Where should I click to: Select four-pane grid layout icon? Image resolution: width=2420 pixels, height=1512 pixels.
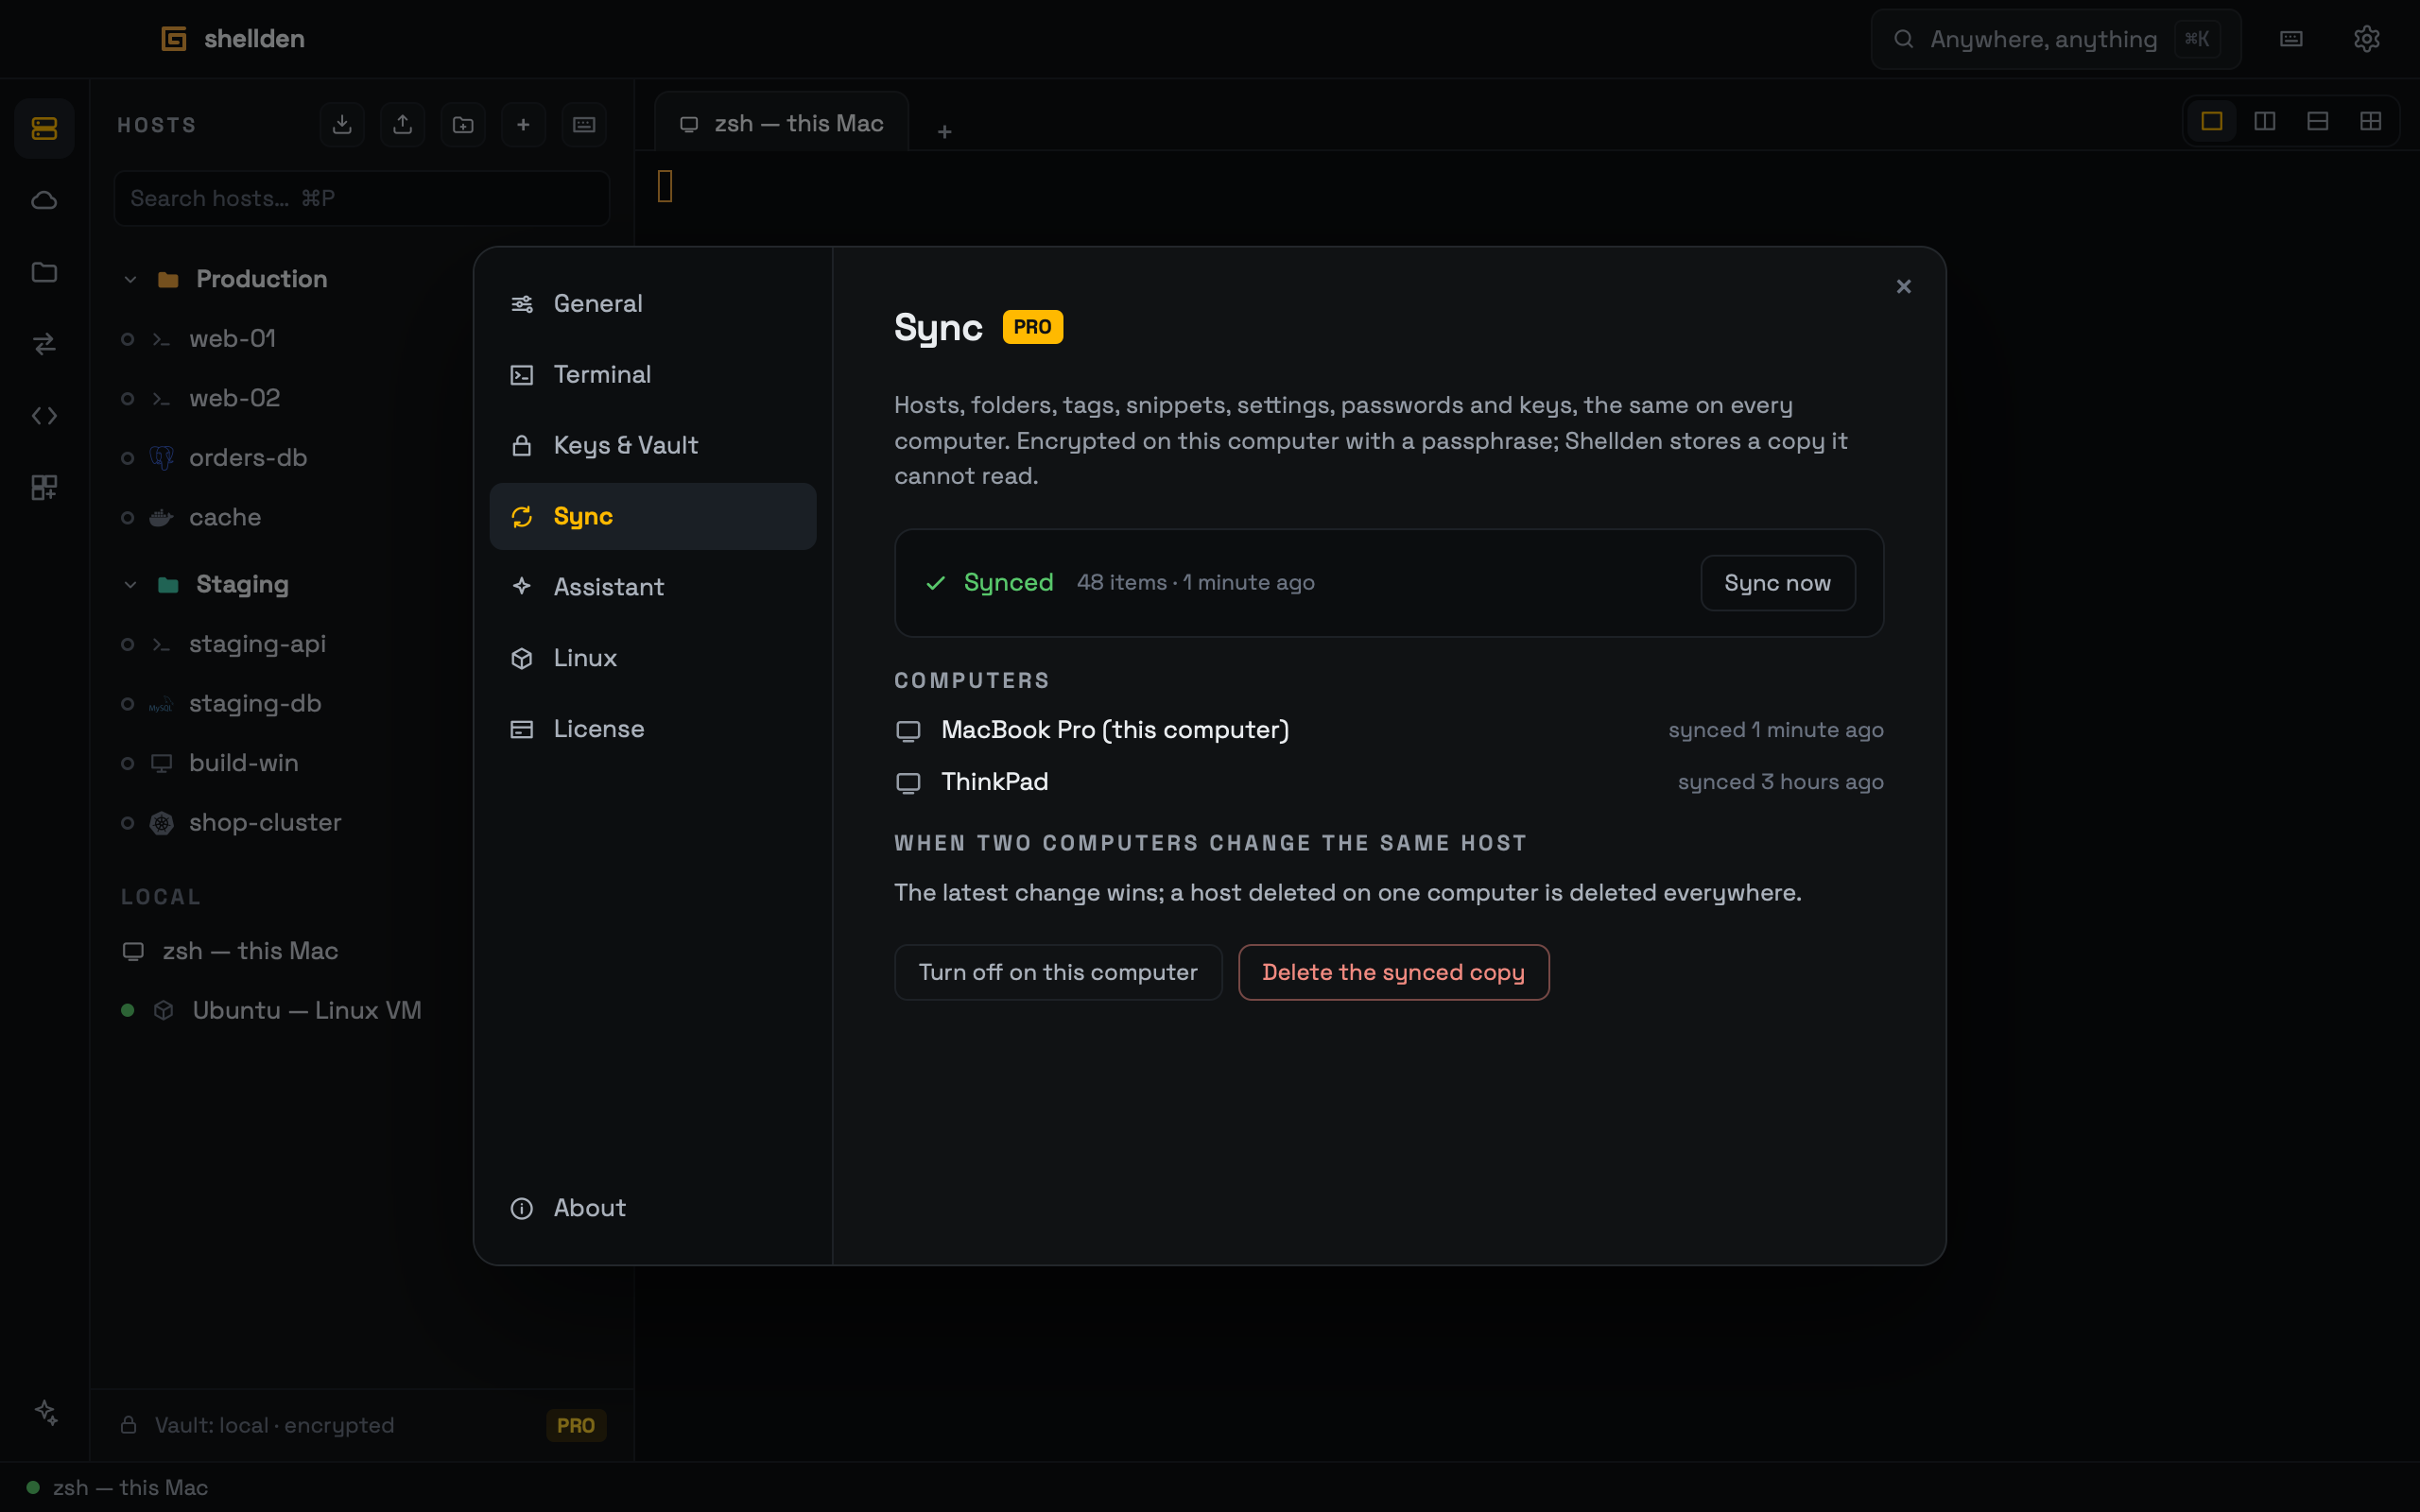coord(2371,121)
